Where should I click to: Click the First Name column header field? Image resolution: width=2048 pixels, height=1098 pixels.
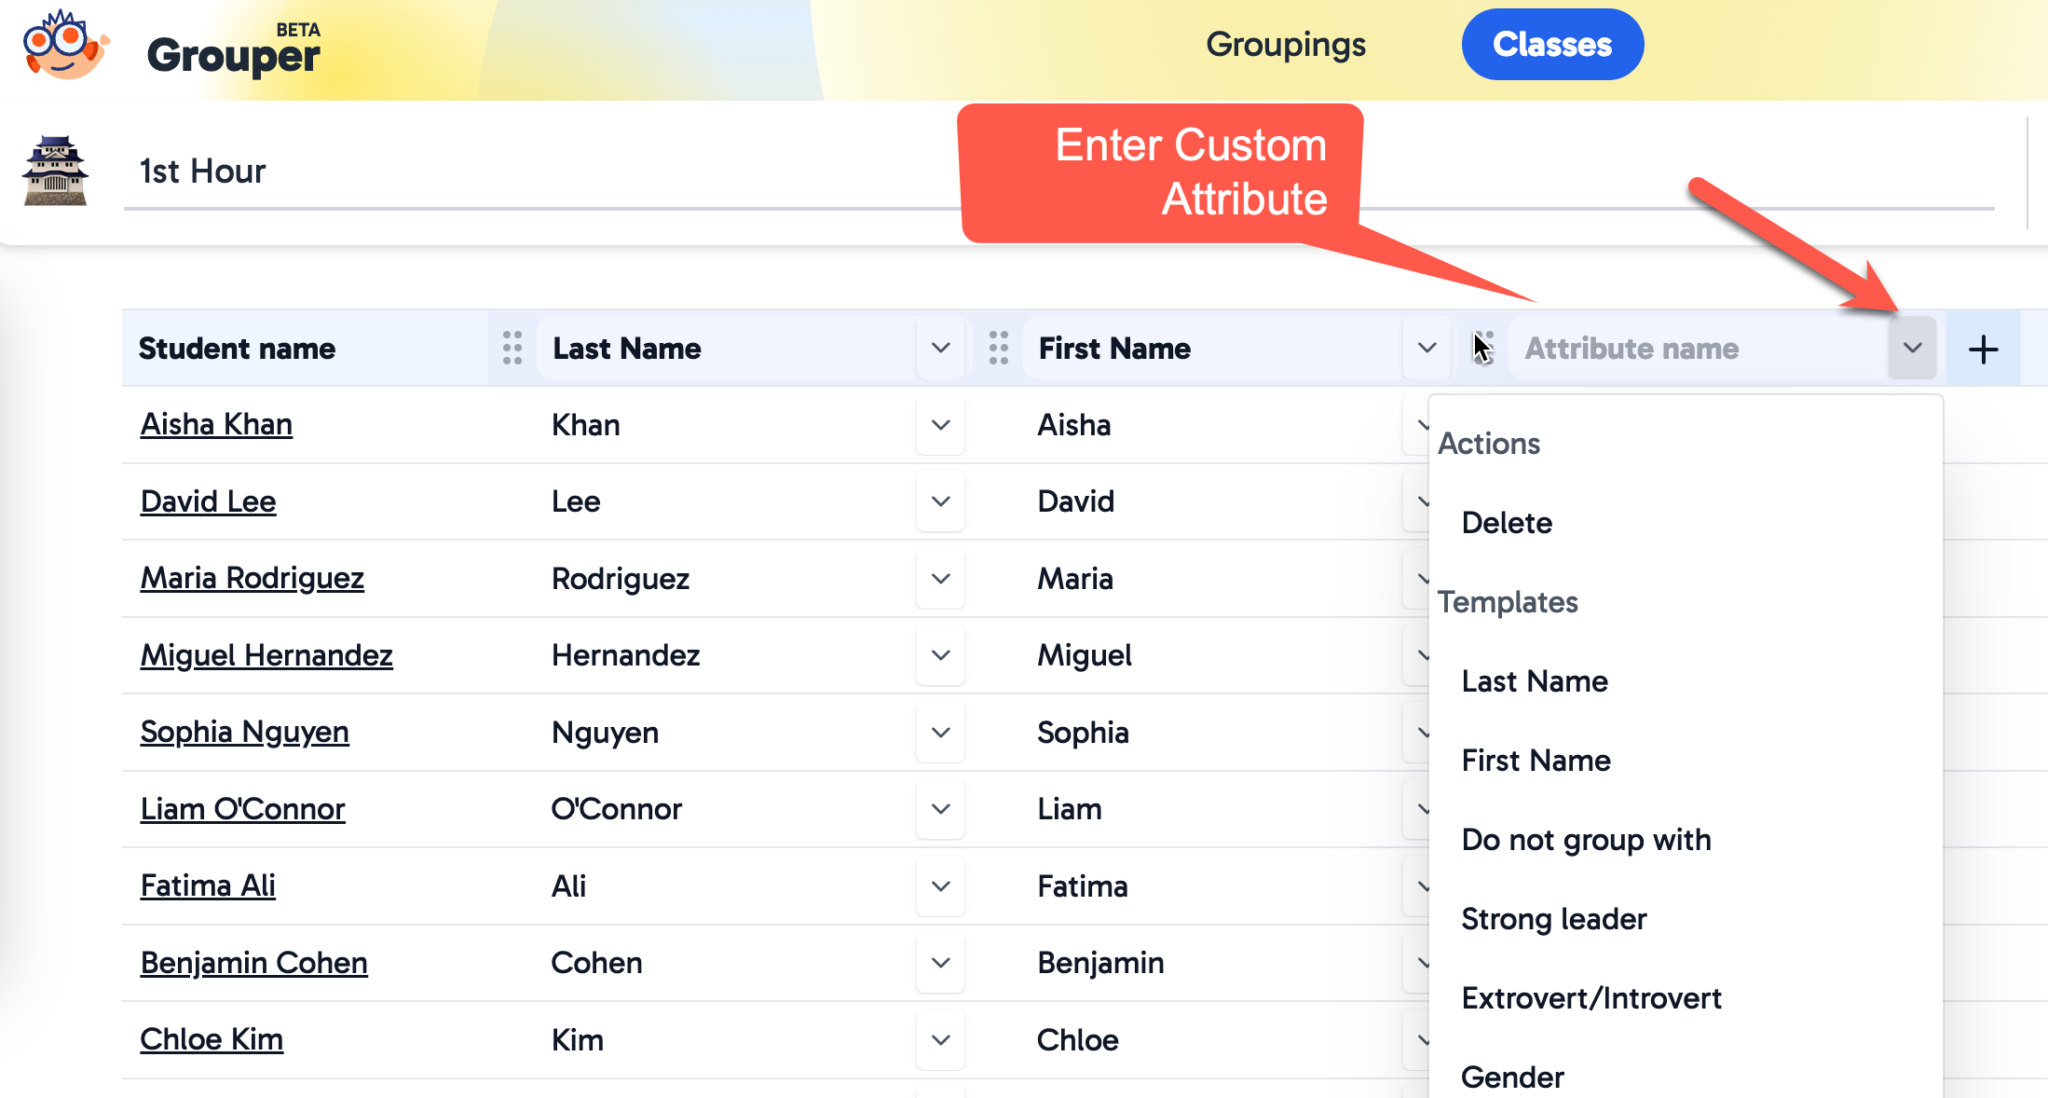(x=1213, y=348)
